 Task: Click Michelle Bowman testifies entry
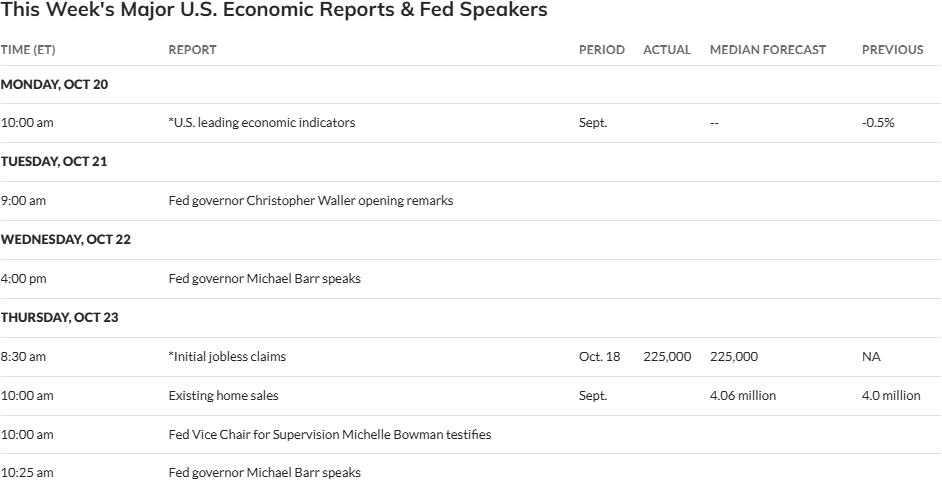pyautogui.click(x=329, y=435)
